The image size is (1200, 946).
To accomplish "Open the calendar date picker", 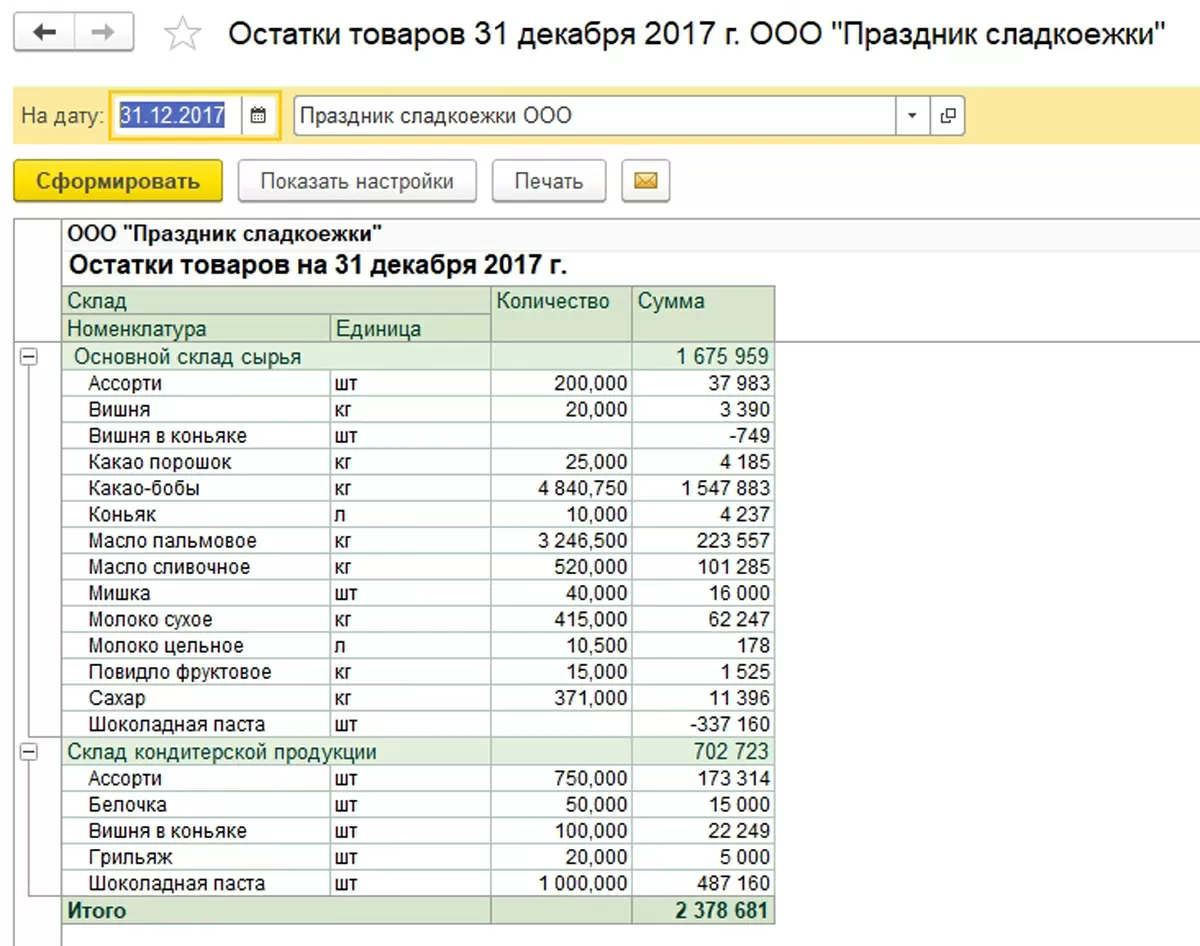I will point(258,116).
